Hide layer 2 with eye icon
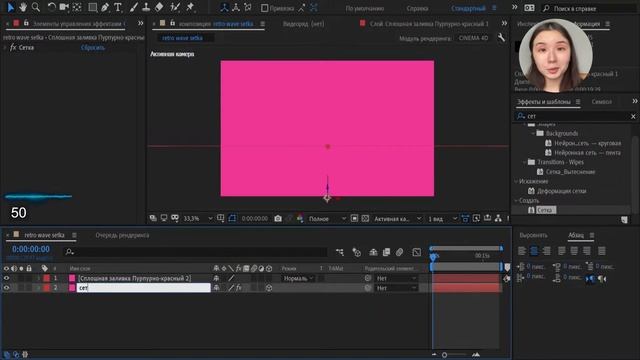The width and height of the screenshot is (640, 360). pos(6,288)
